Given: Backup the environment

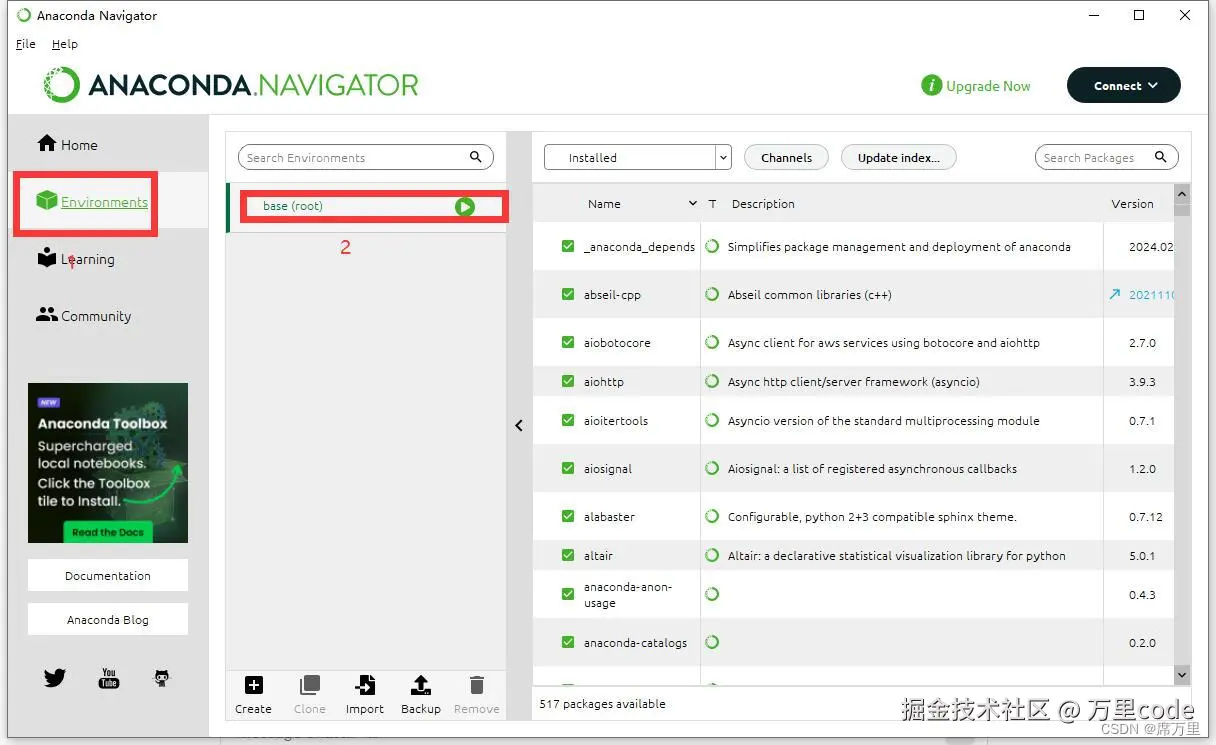Looking at the screenshot, I should point(421,695).
